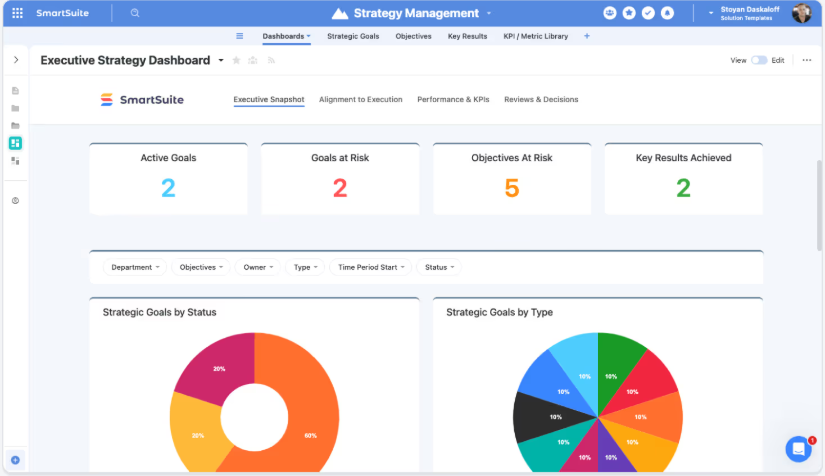Click the first folder icon in sidebar
This screenshot has width=825, height=476.
click(x=15, y=108)
